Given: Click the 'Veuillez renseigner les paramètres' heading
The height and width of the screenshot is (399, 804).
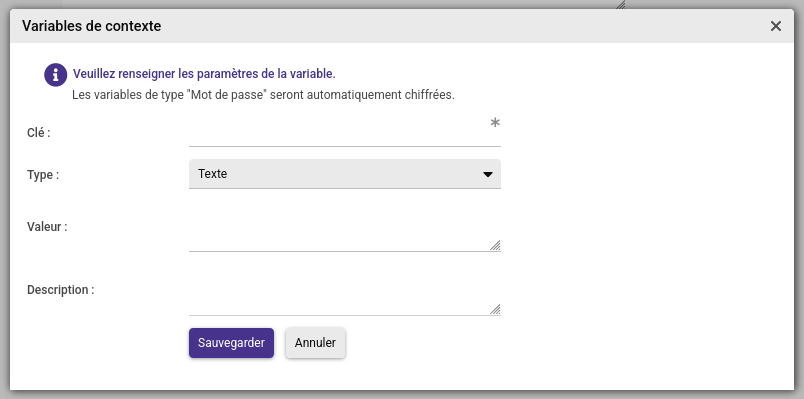Looking at the screenshot, I should pos(204,74).
